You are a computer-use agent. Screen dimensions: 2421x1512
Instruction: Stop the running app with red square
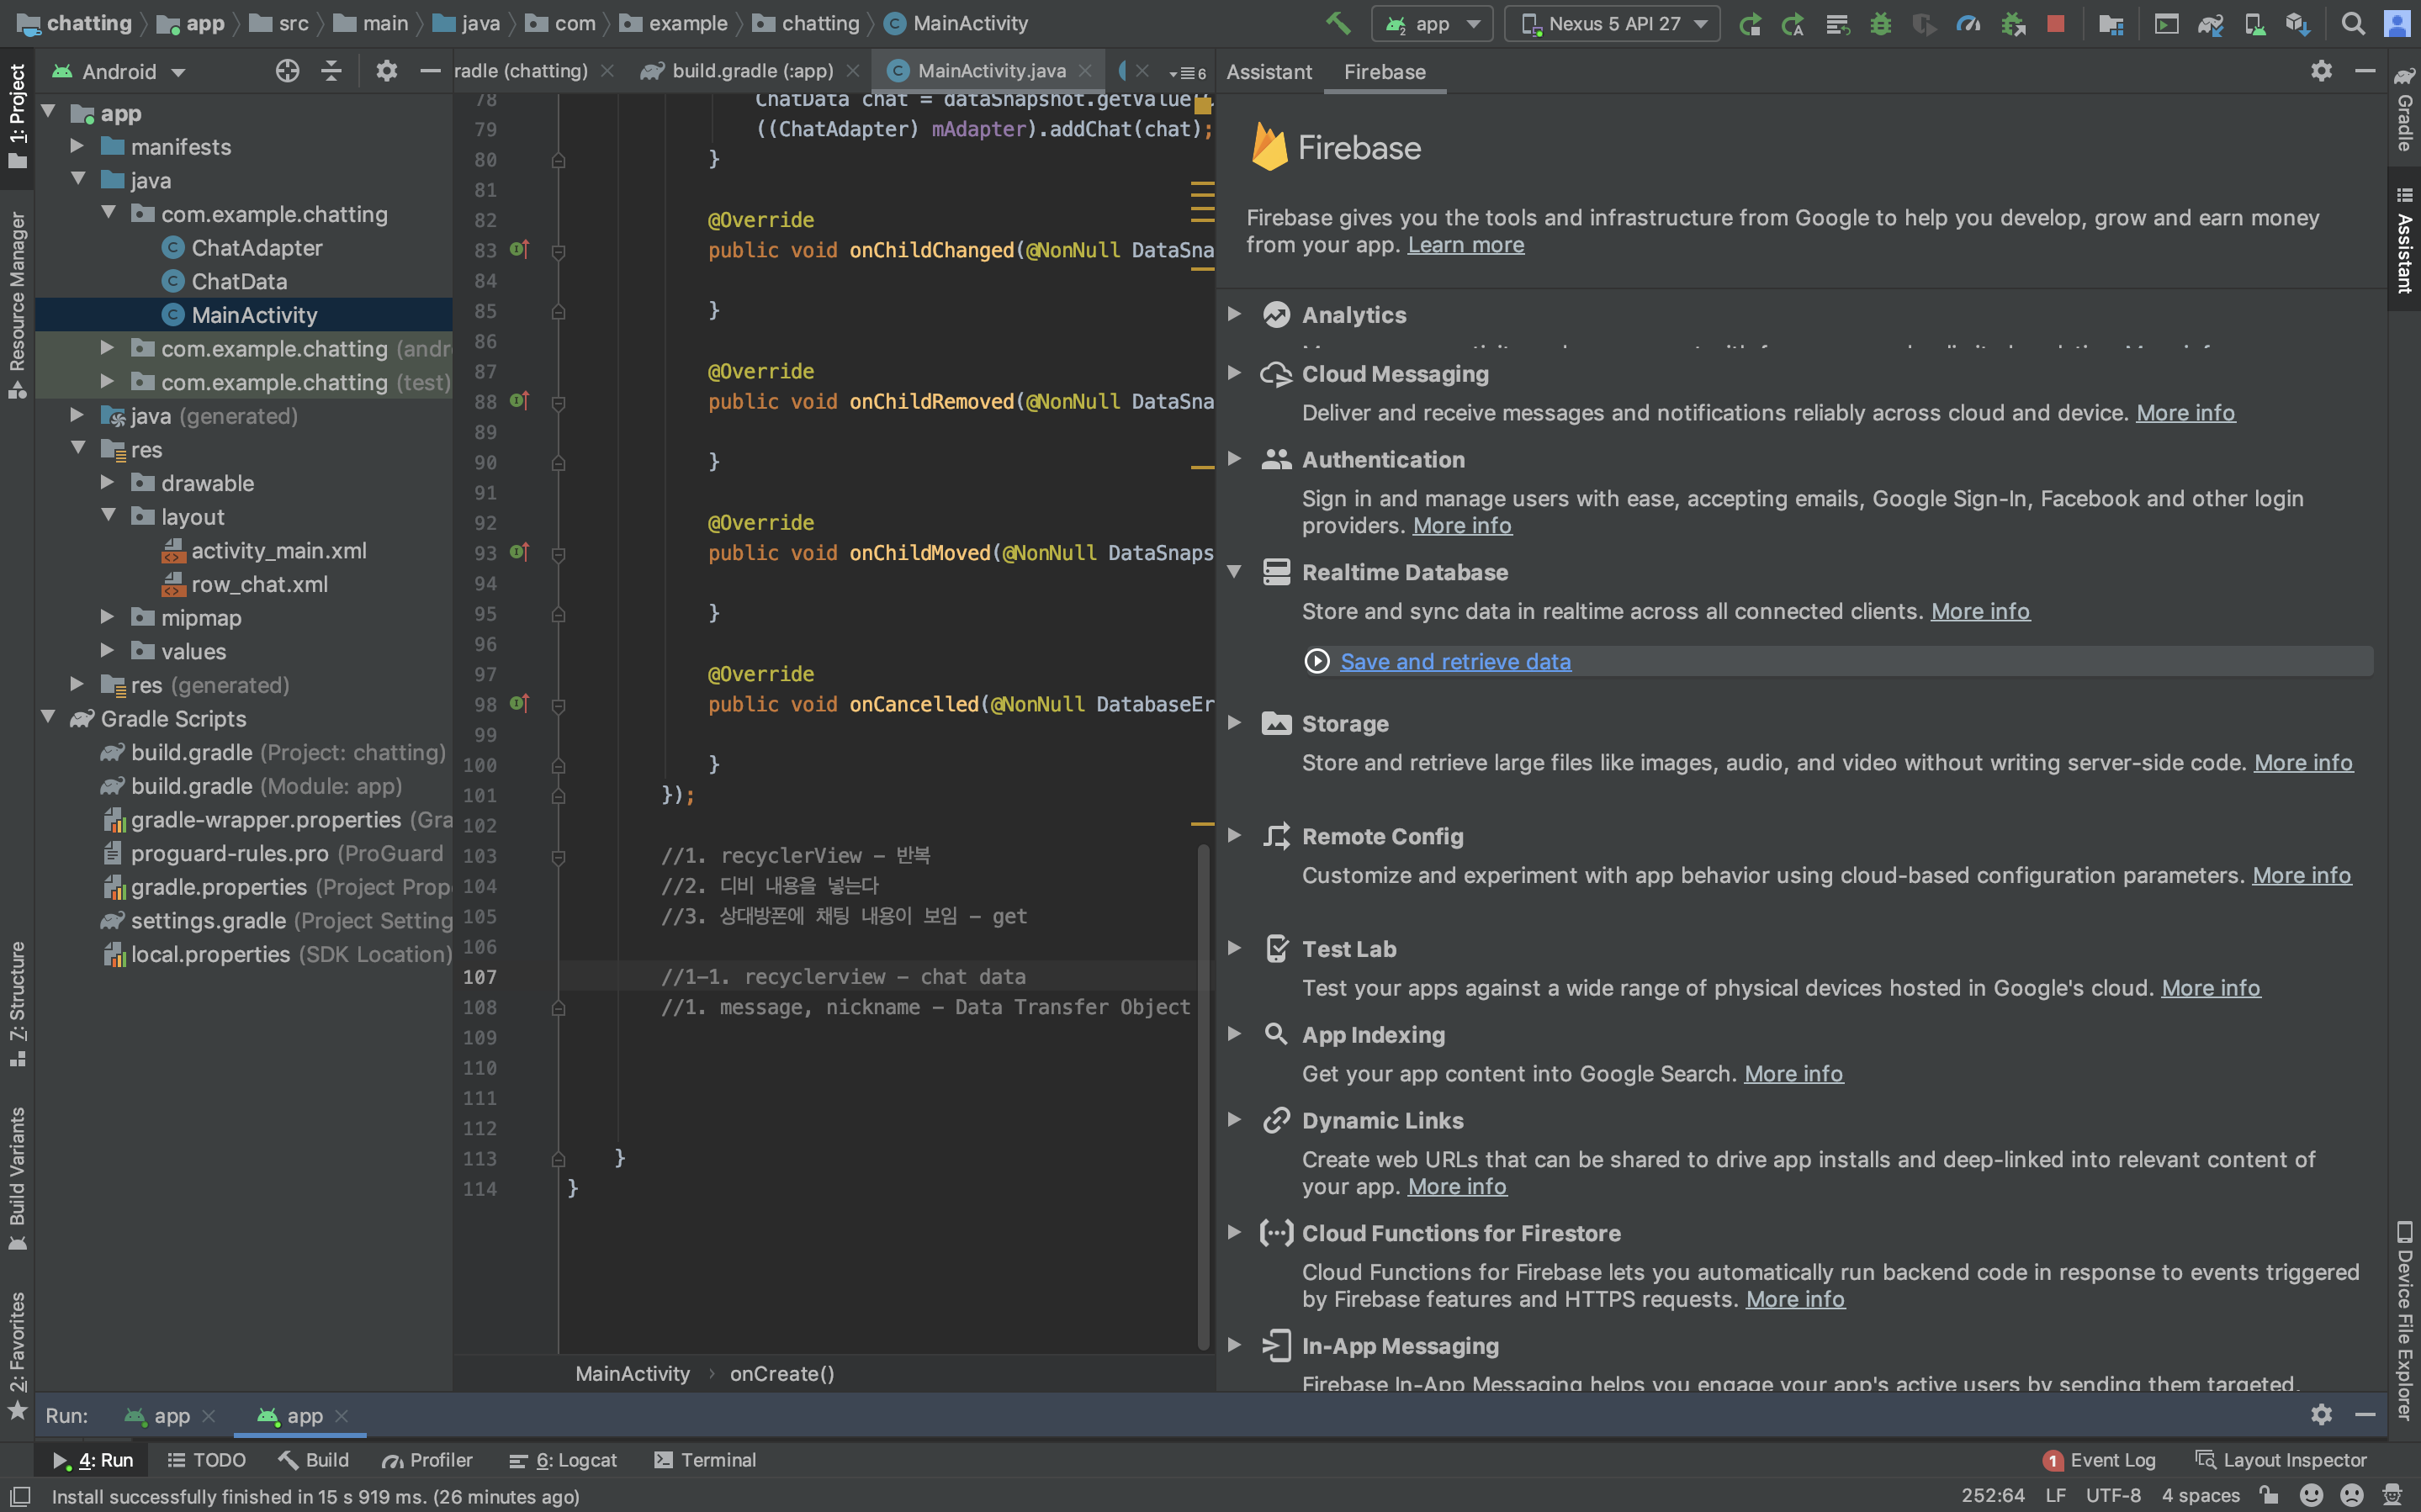click(x=2055, y=23)
